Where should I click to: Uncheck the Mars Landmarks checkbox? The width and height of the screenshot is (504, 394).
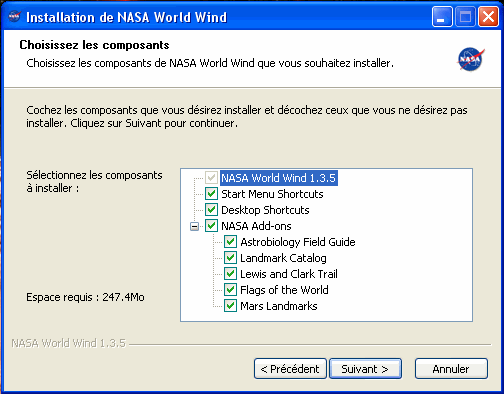[230, 306]
